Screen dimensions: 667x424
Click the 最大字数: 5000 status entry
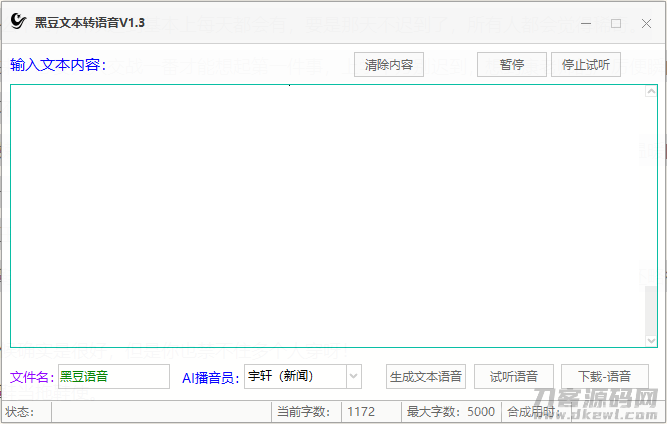pyautogui.click(x=451, y=412)
